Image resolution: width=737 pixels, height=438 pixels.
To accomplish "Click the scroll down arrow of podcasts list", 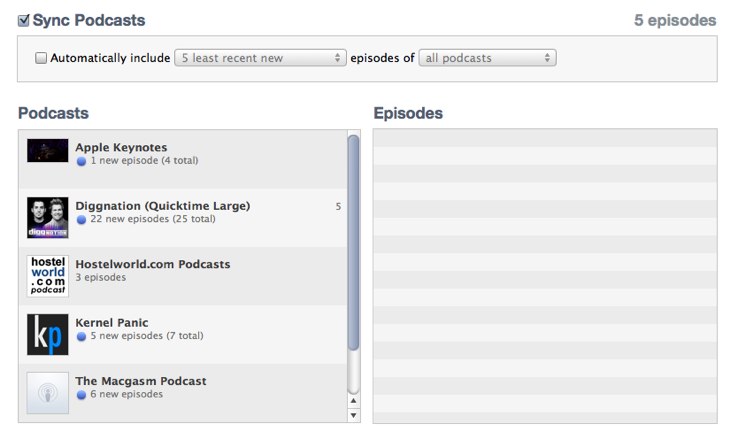I will 353,415.
